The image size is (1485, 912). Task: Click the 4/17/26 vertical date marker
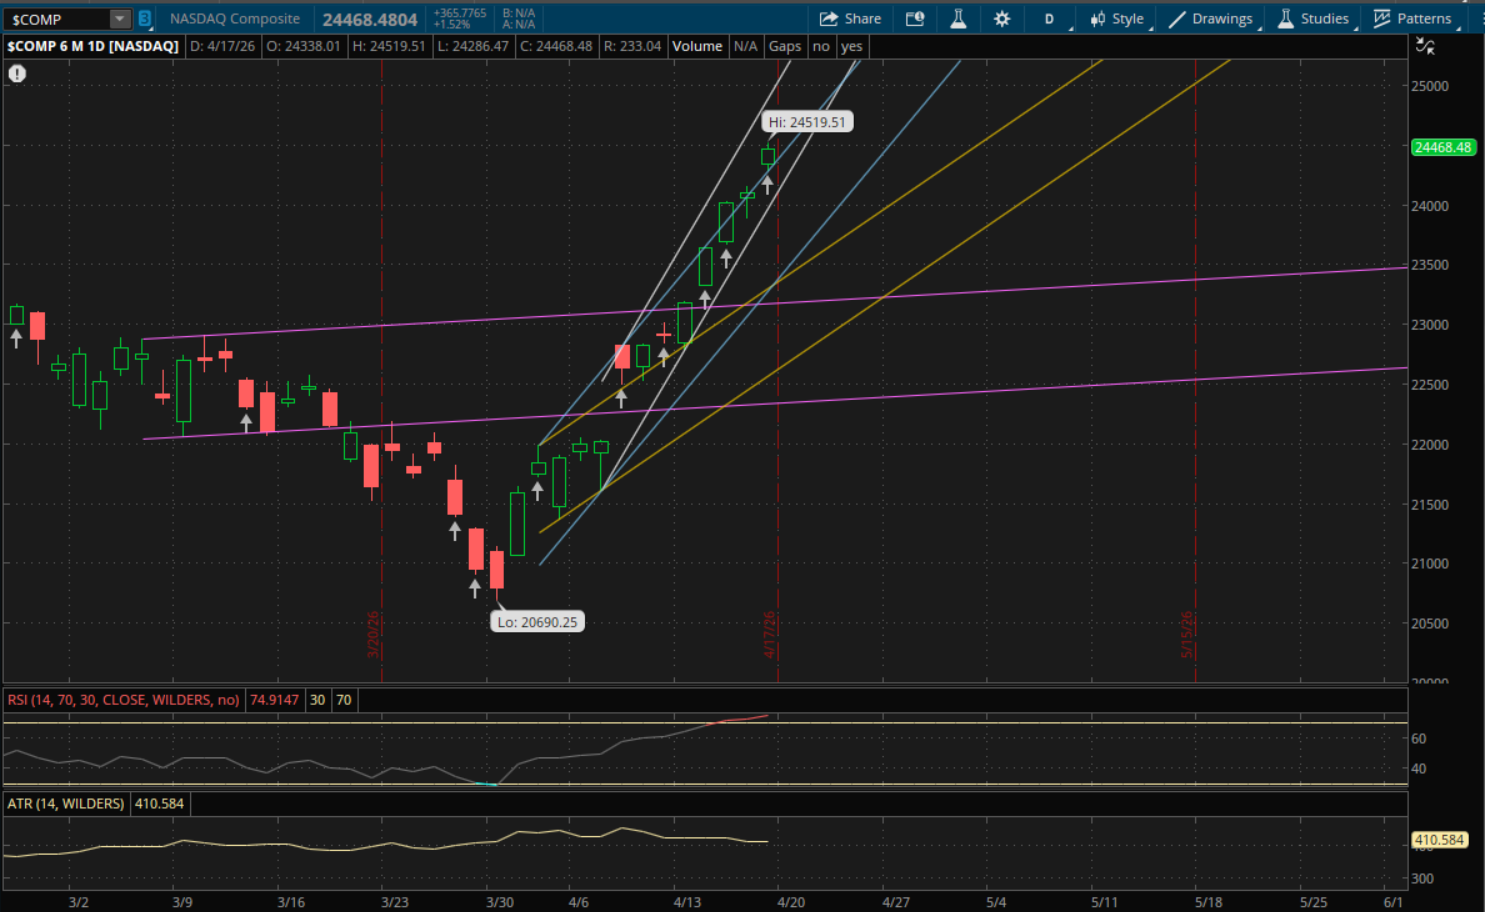point(770,634)
